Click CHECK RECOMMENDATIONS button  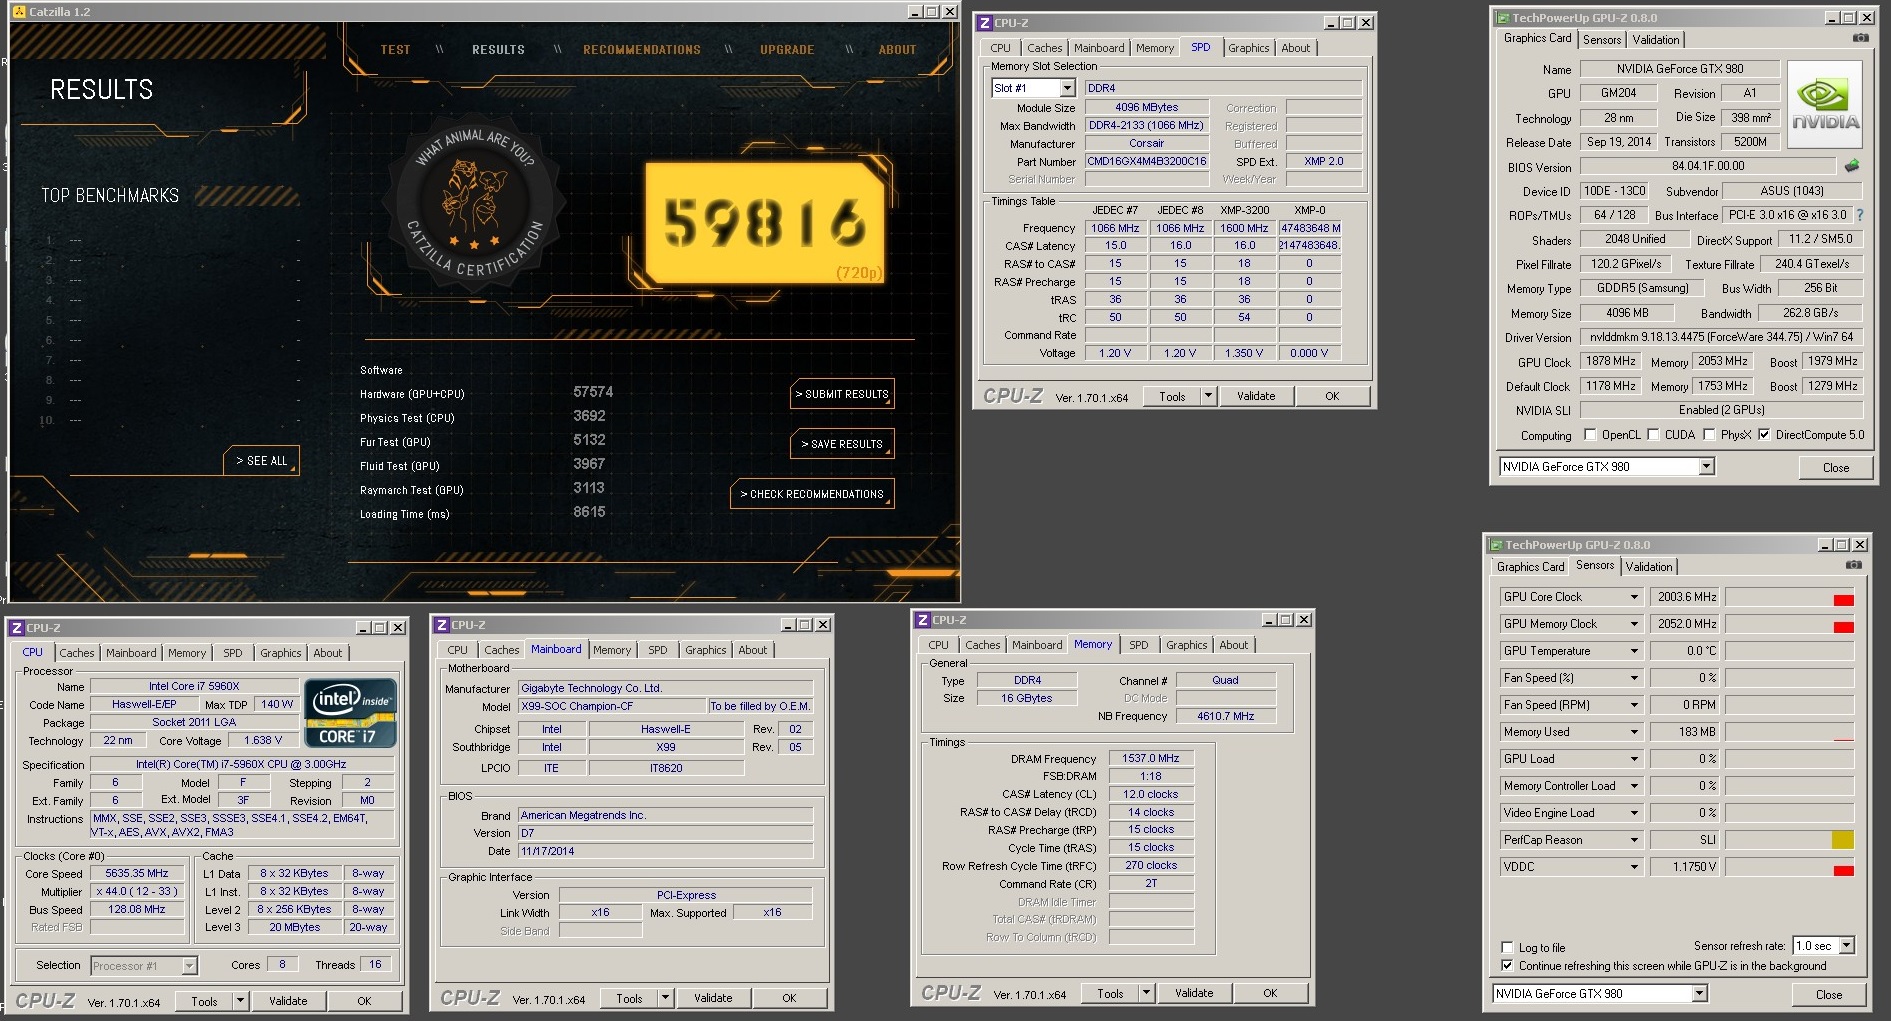(812, 494)
